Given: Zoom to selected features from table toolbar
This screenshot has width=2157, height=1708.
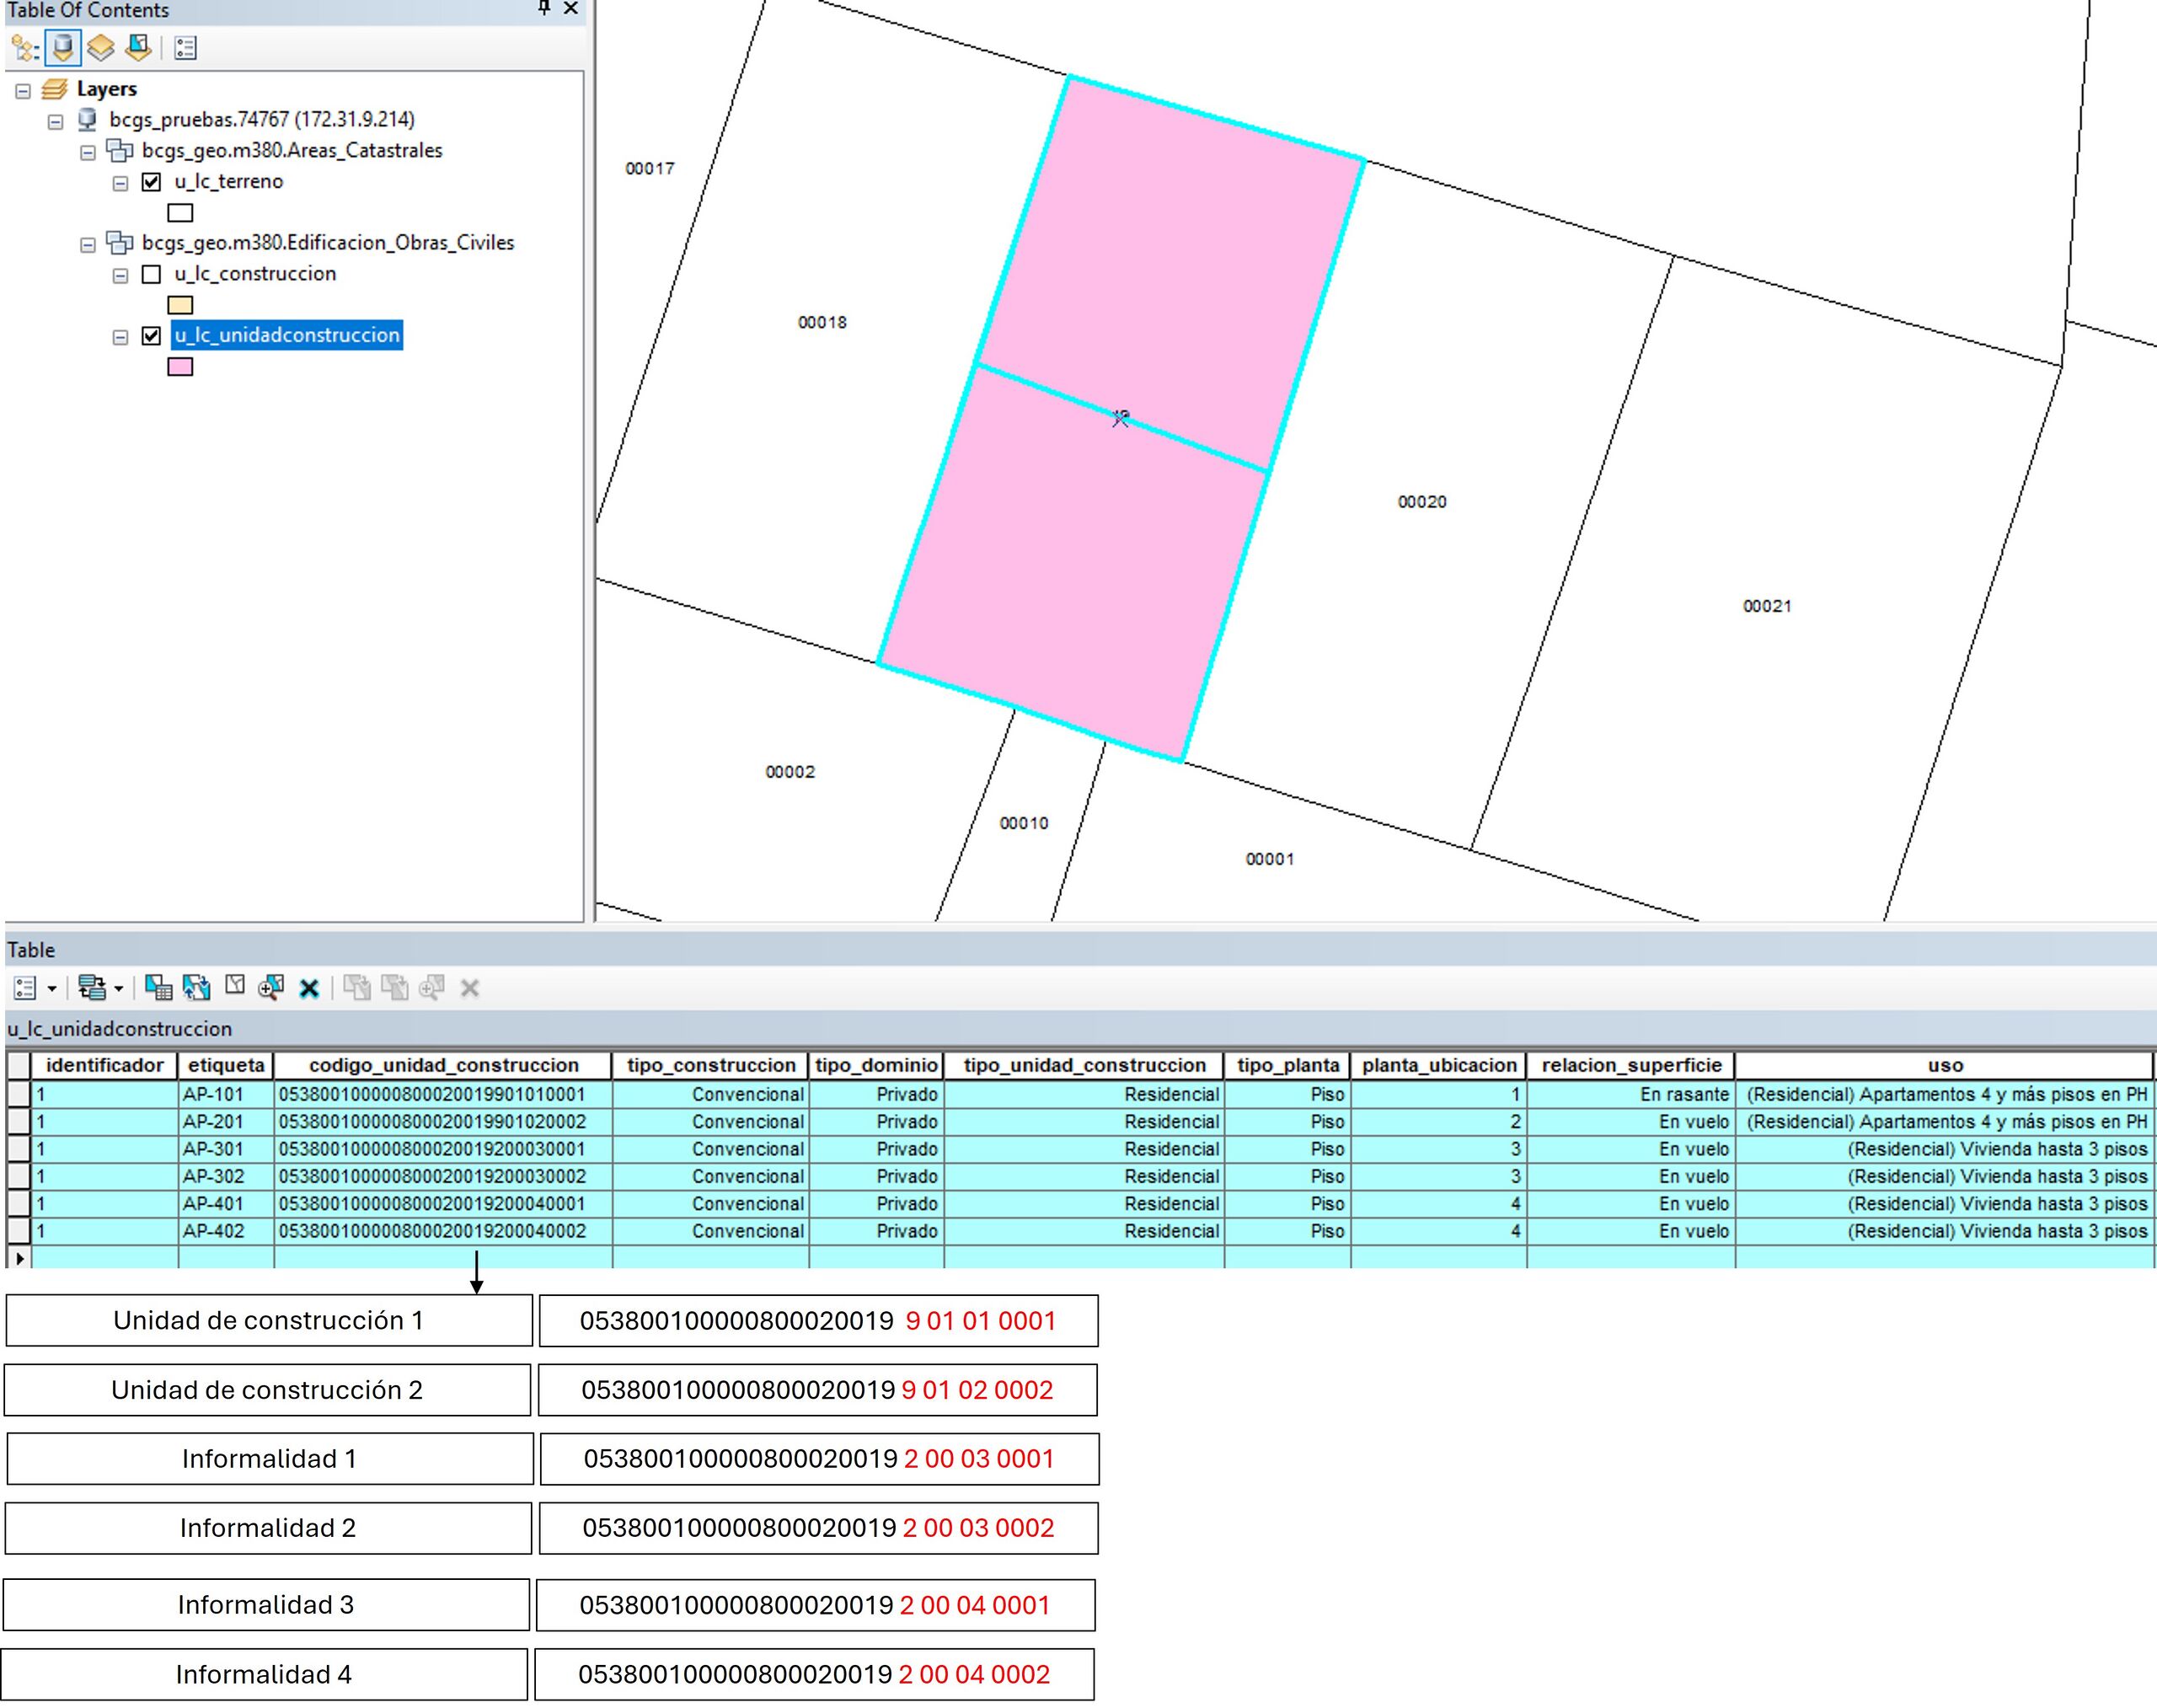Looking at the screenshot, I should (x=271, y=988).
